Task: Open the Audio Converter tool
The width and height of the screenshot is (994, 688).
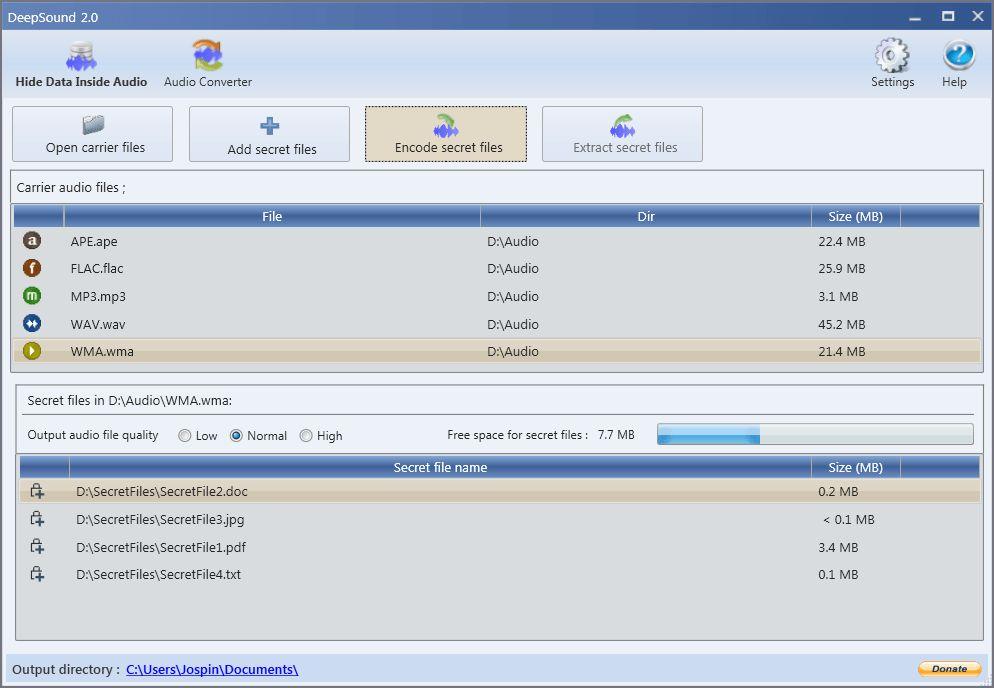Action: [208, 64]
